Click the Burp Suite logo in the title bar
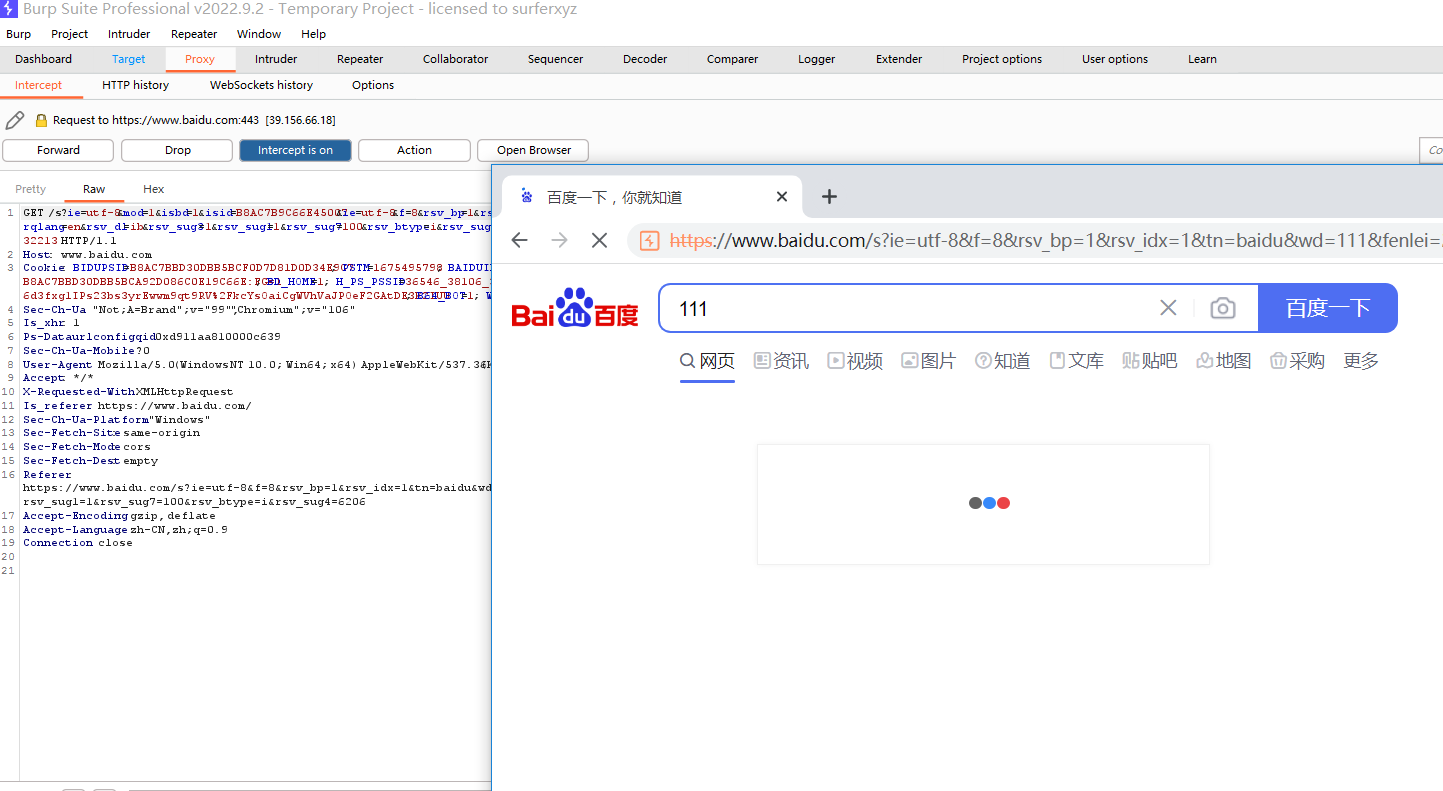Image resolution: width=1443 pixels, height=791 pixels. coord(9,9)
